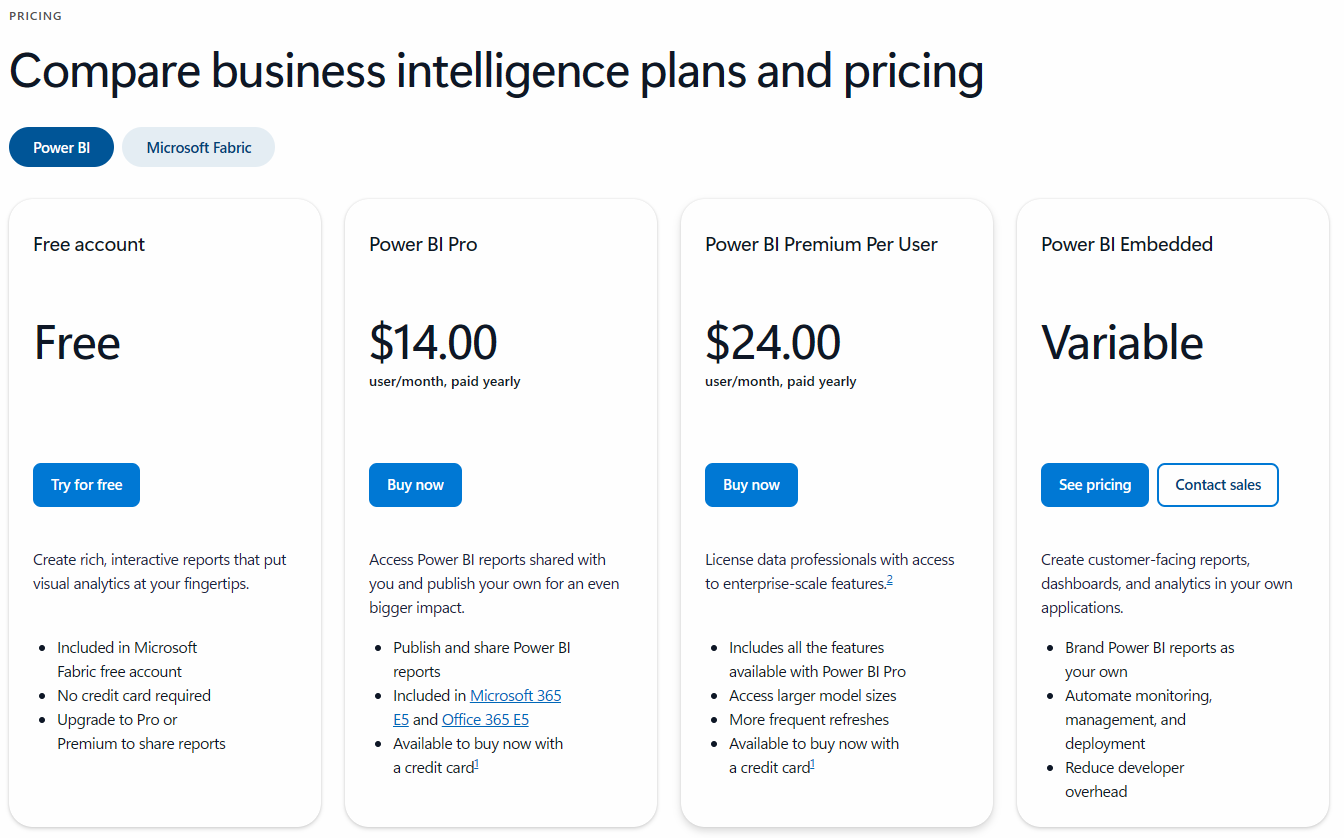This screenshot has width=1344, height=838.
Task: Click Buy now for Power BI Premium Per User
Action: pyautogui.click(x=751, y=484)
